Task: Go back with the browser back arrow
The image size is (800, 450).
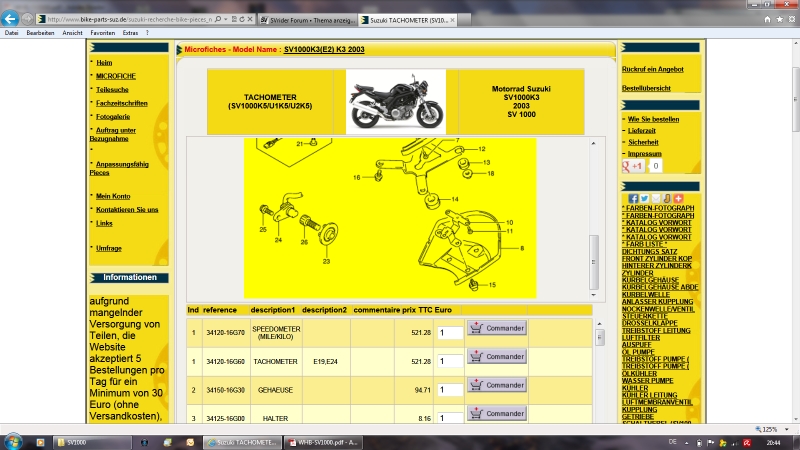Action: [10, 19]
